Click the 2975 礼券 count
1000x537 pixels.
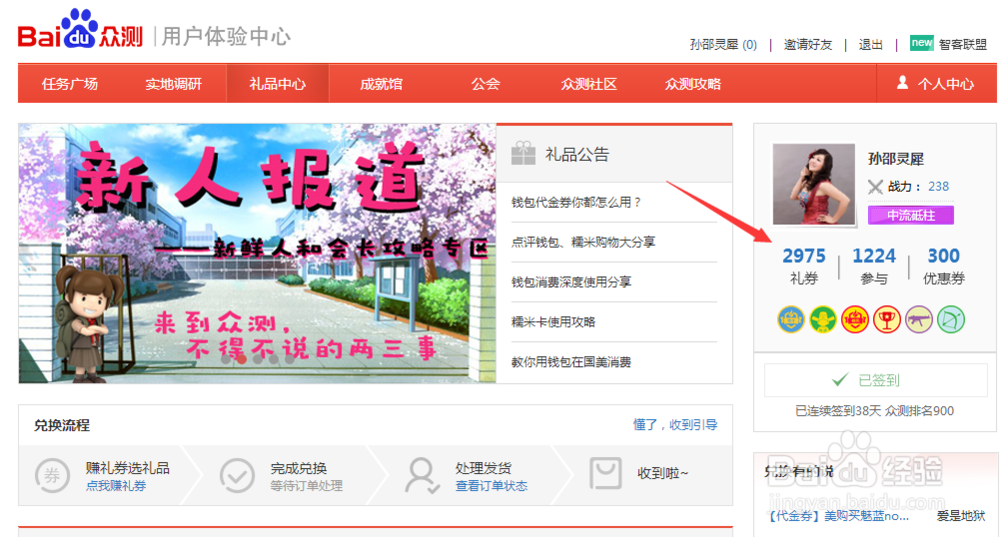[x=804, y=265]
